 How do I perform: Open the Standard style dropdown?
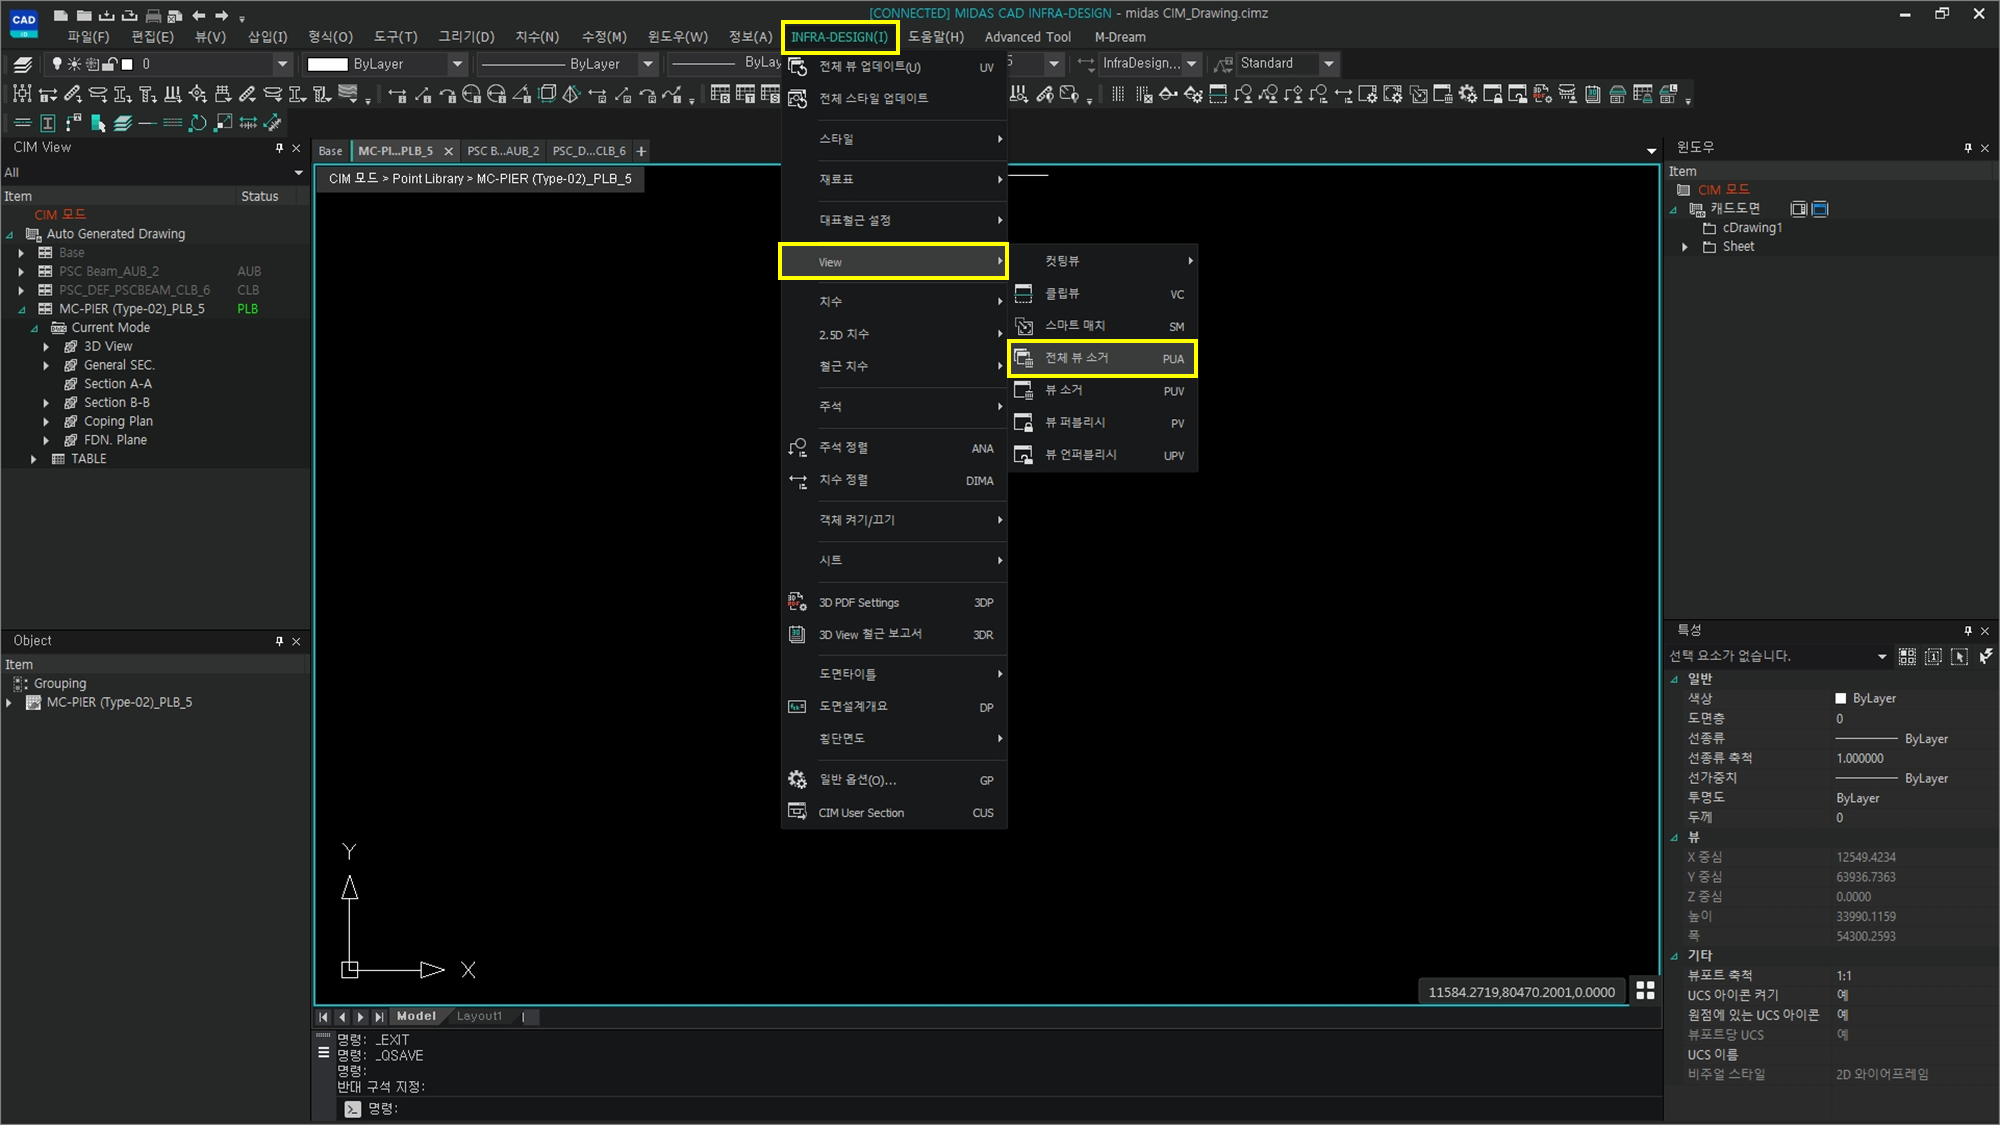(x=1328, y=64)
